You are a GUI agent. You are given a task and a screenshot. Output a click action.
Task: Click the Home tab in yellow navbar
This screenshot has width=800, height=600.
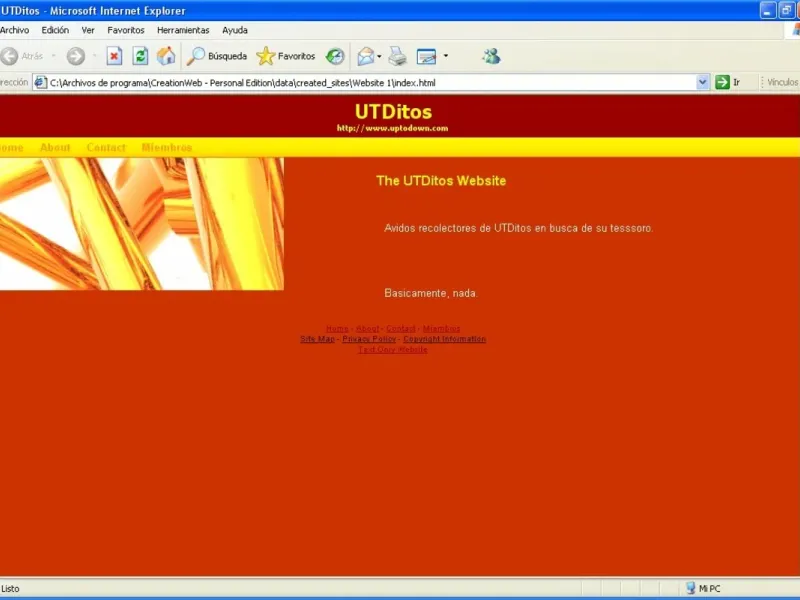coord(12,147)
